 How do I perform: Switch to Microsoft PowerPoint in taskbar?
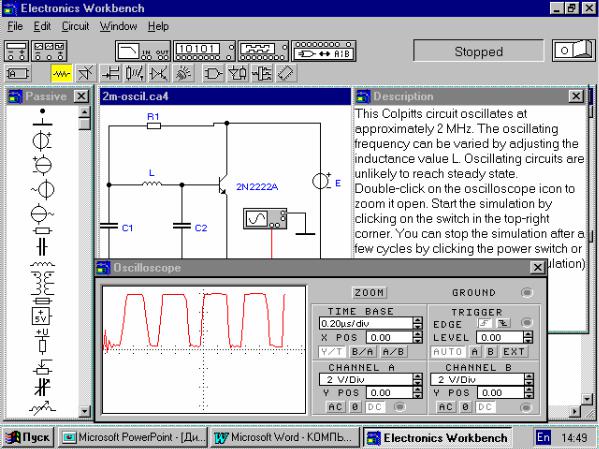pyautogui.click(x=133, y=437)
